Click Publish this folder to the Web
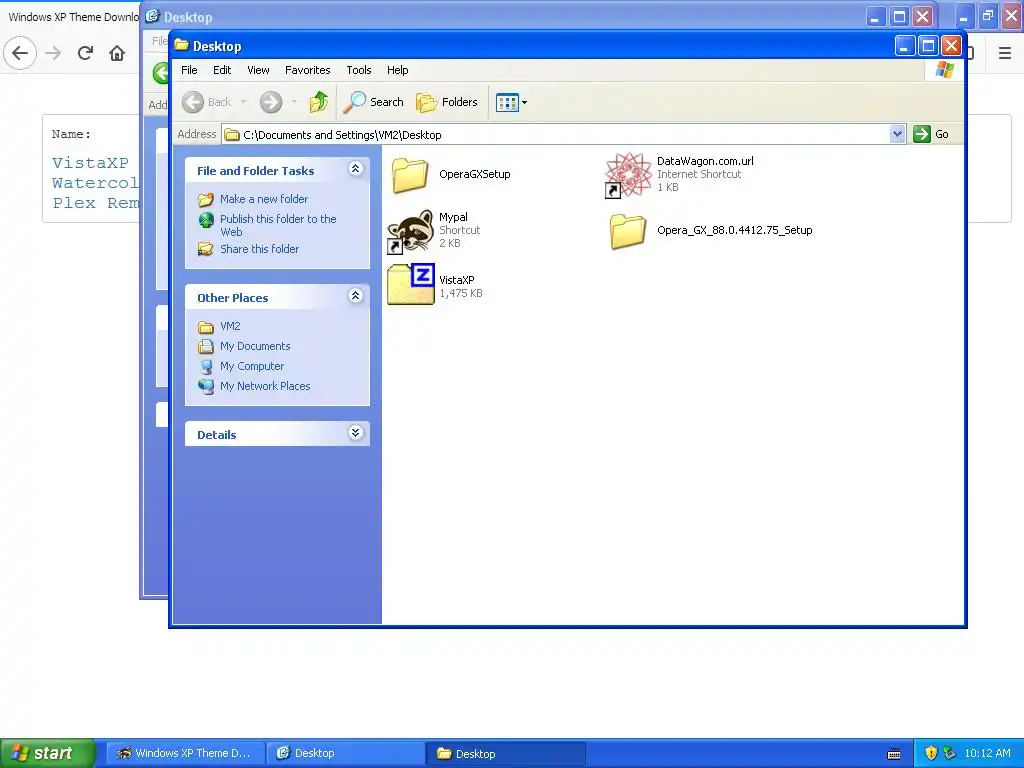 278,225
